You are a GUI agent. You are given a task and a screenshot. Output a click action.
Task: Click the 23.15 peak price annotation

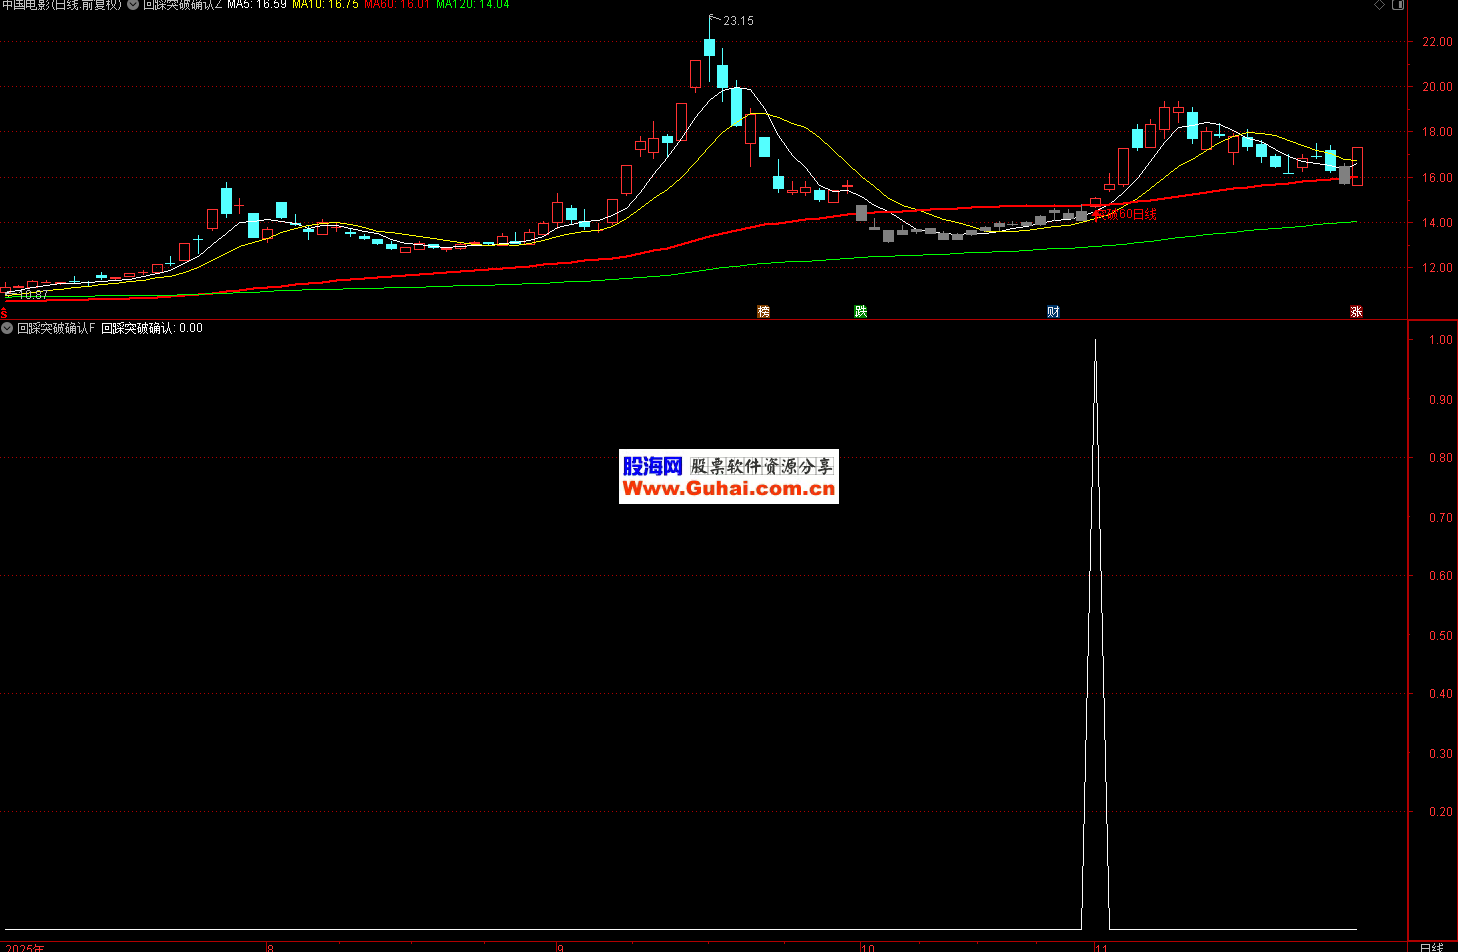[x=738, y=21]
